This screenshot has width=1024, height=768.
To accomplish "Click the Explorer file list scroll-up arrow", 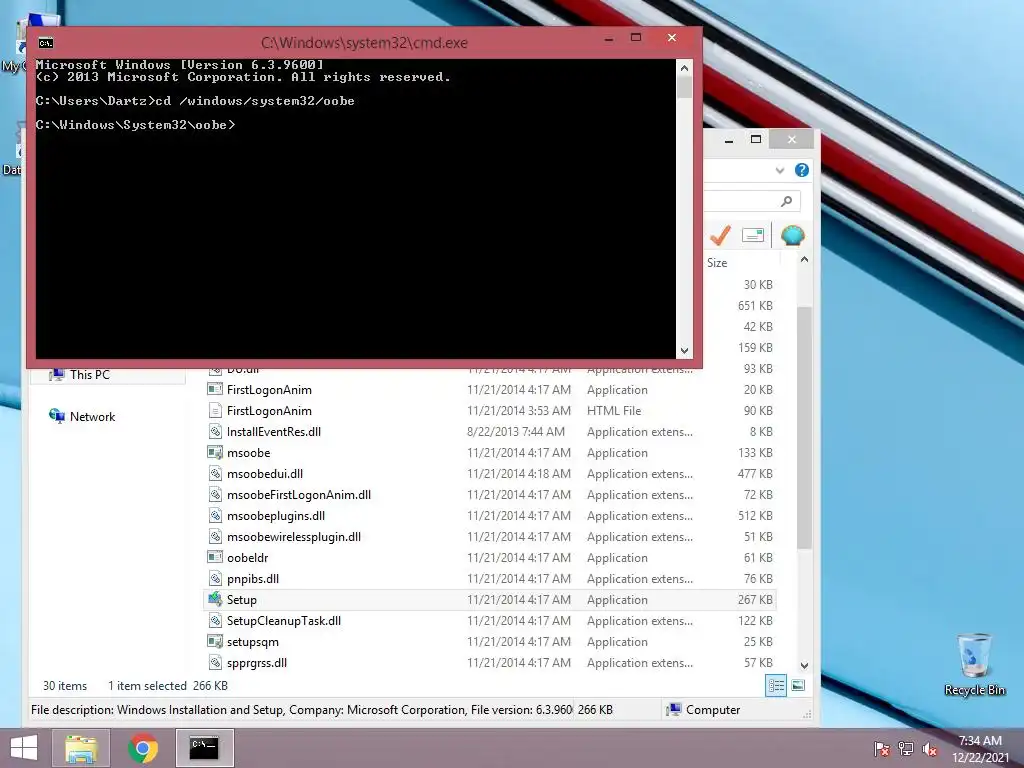I will 804,260.
